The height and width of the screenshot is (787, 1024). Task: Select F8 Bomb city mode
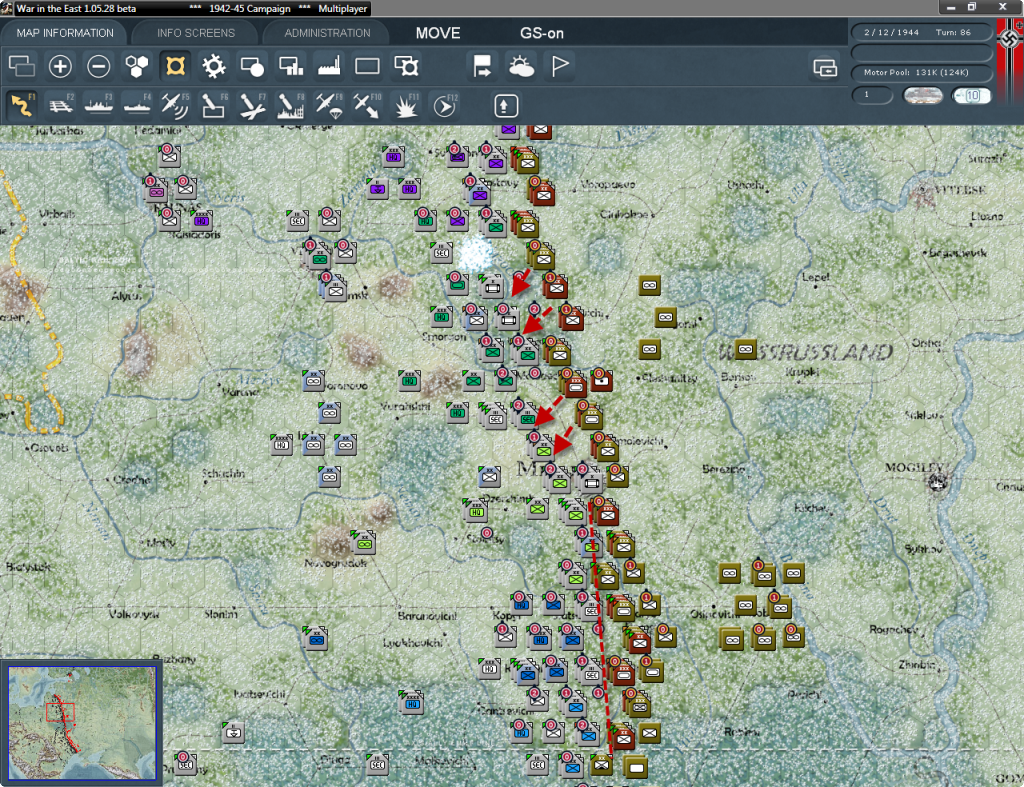291,106
